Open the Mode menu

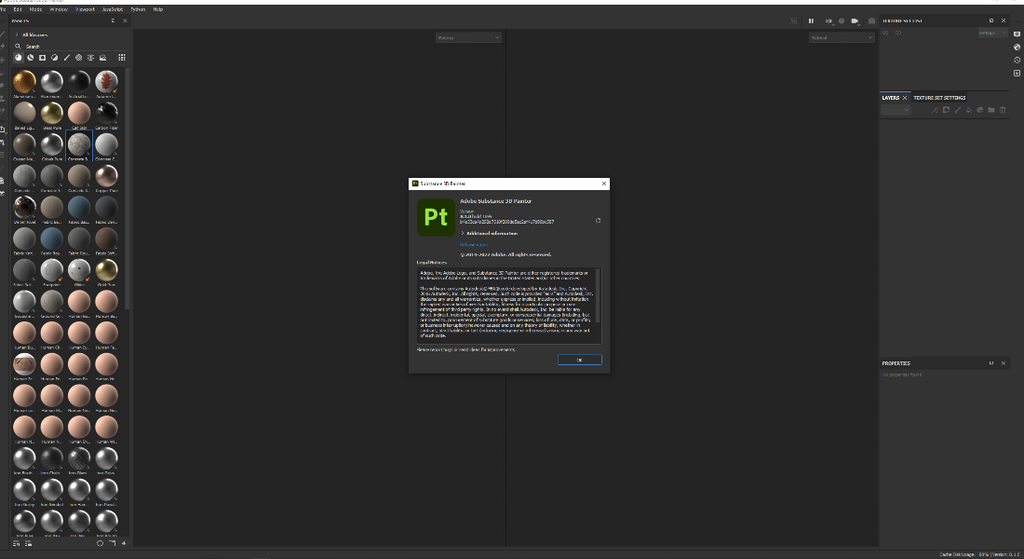pyautogui.click(x=36, y=9)
